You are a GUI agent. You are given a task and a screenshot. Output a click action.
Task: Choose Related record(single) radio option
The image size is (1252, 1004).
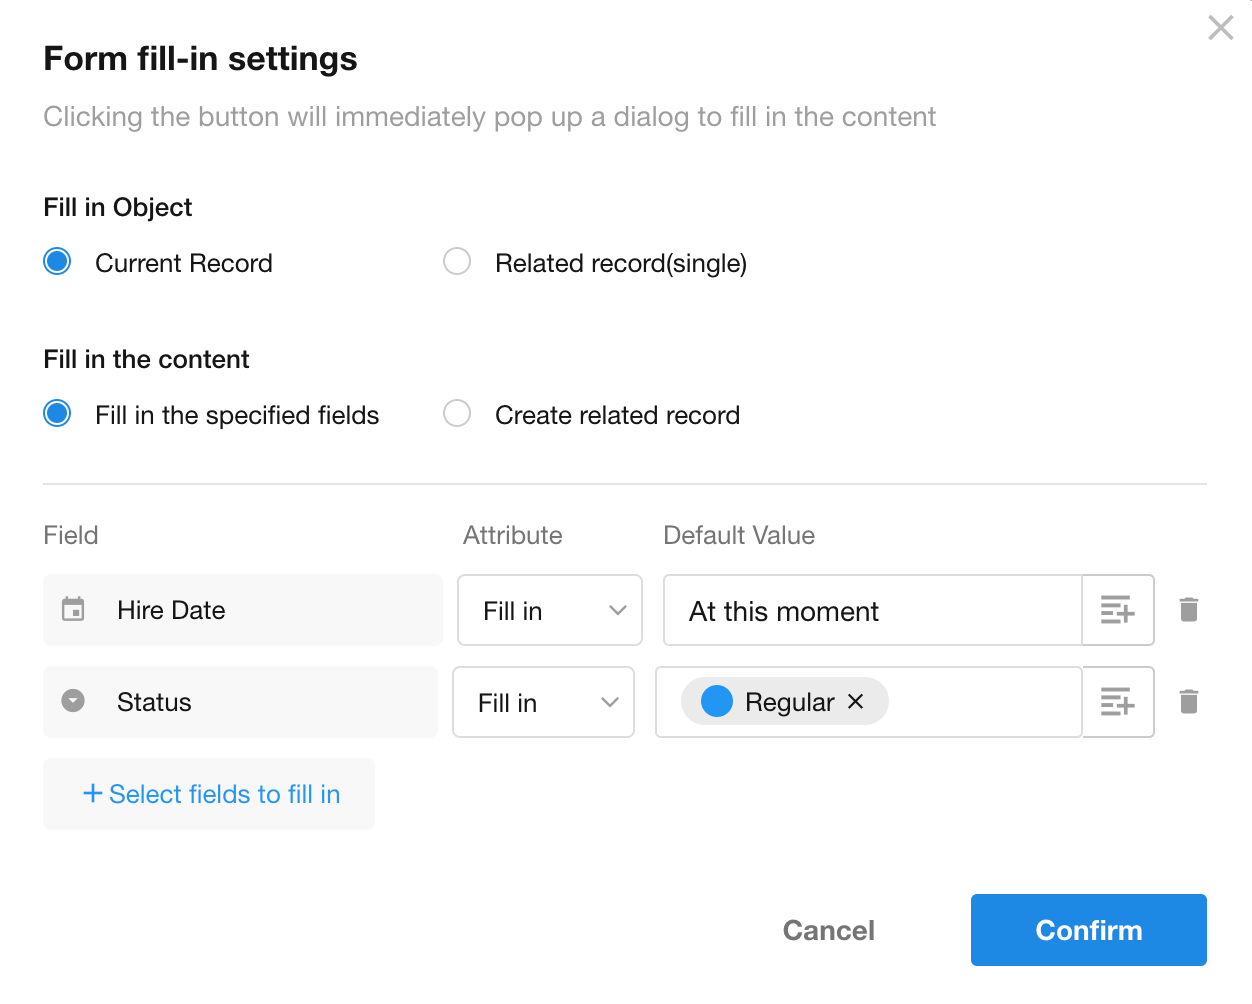click(457, 262)
